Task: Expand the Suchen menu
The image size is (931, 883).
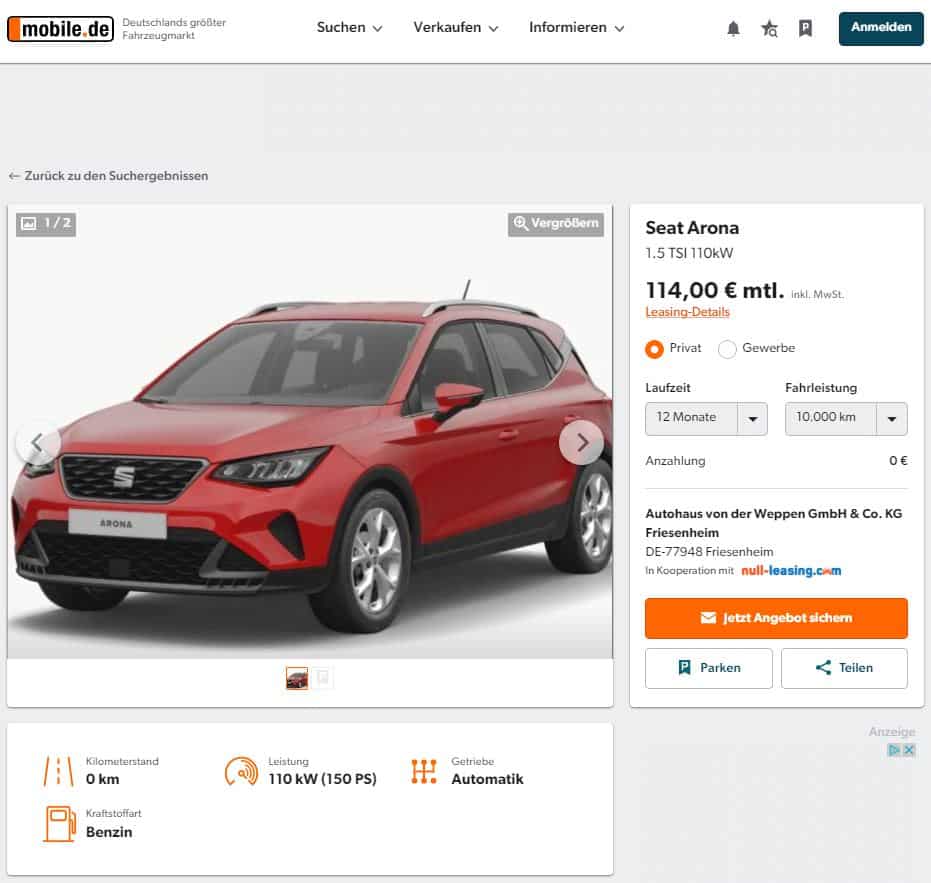Action: [x=349, y=28]
